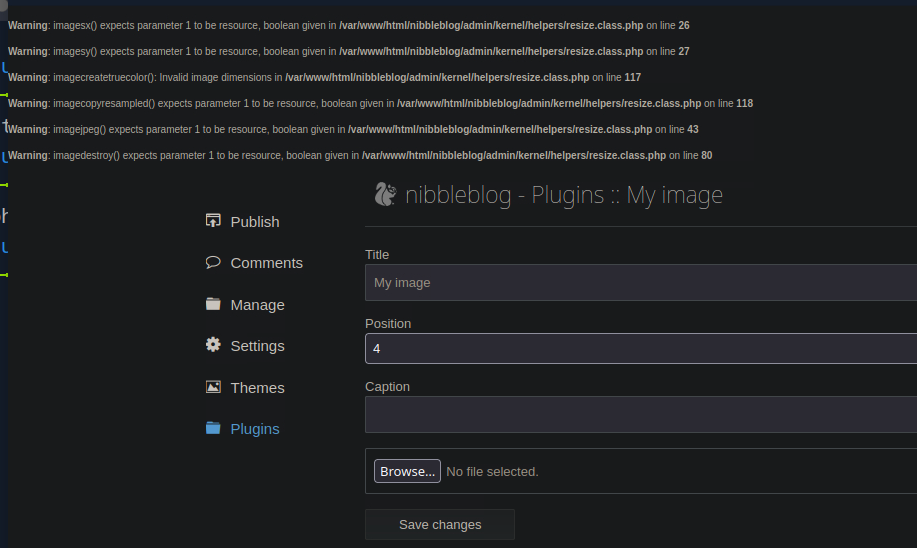Image resolution: width=917 pixels, height=548 pixels.
Task: Click the Settings gear icon
Action: click(x=213, y=344)
